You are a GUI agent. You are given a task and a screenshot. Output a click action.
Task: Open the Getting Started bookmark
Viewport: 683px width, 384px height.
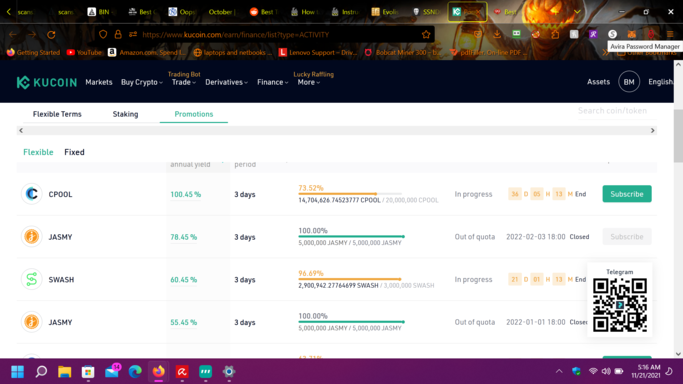[33, 52]
